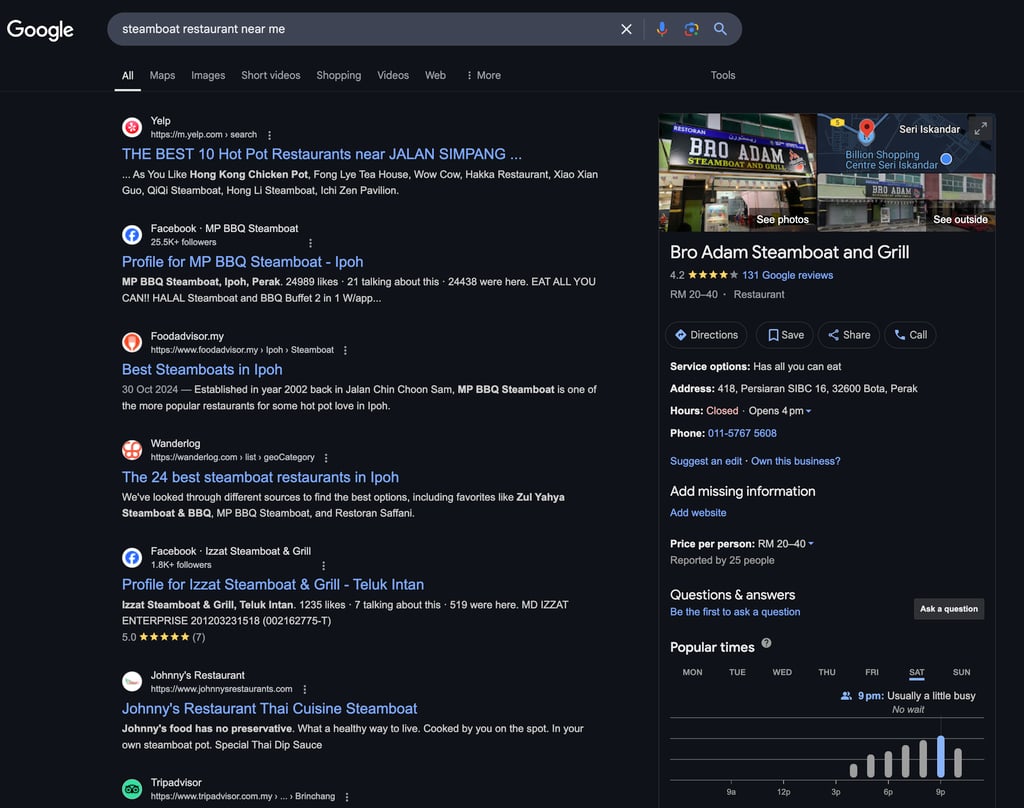Select SUN in Popular times

[x=961, y=672]
